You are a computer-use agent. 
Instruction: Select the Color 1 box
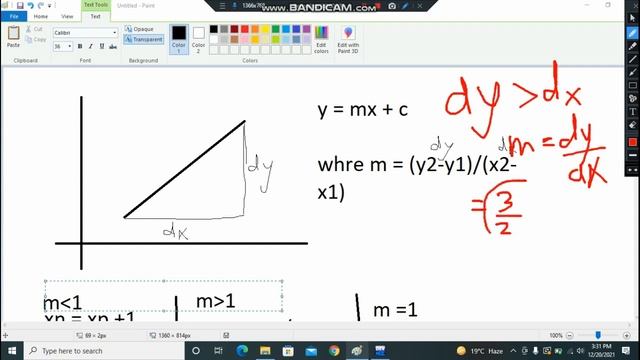coord(179,39)
